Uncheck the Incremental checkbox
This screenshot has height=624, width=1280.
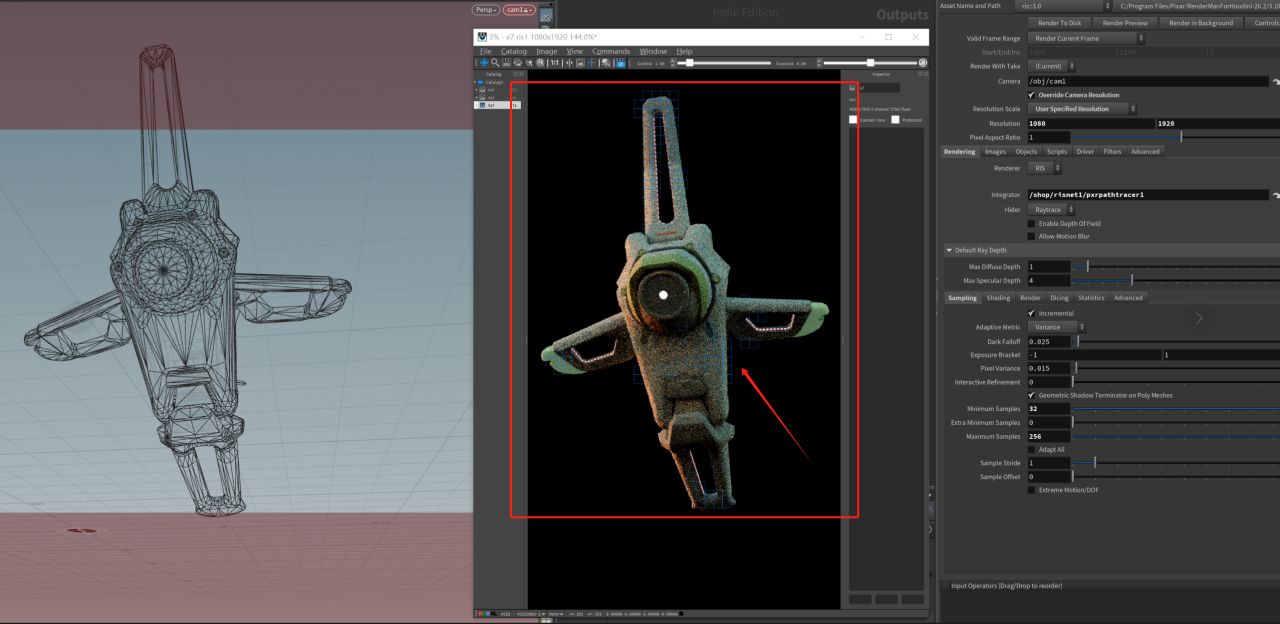pyautogui.click(x=1032, y=313)
